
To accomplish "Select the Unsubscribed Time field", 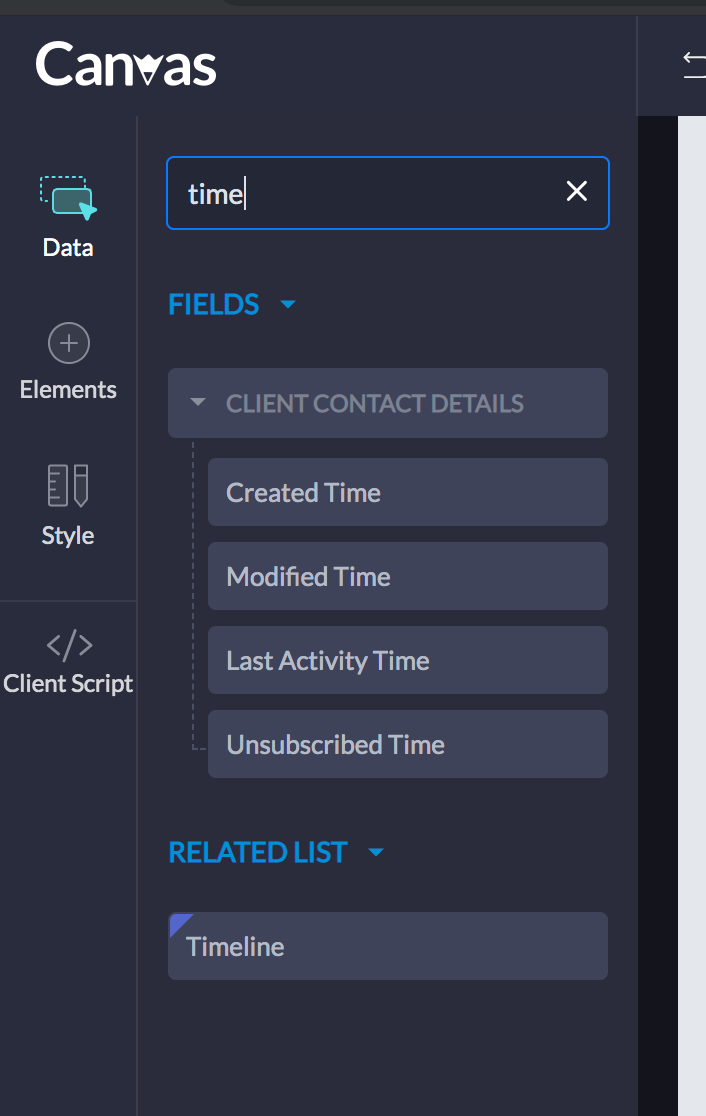I will (407, 744).
